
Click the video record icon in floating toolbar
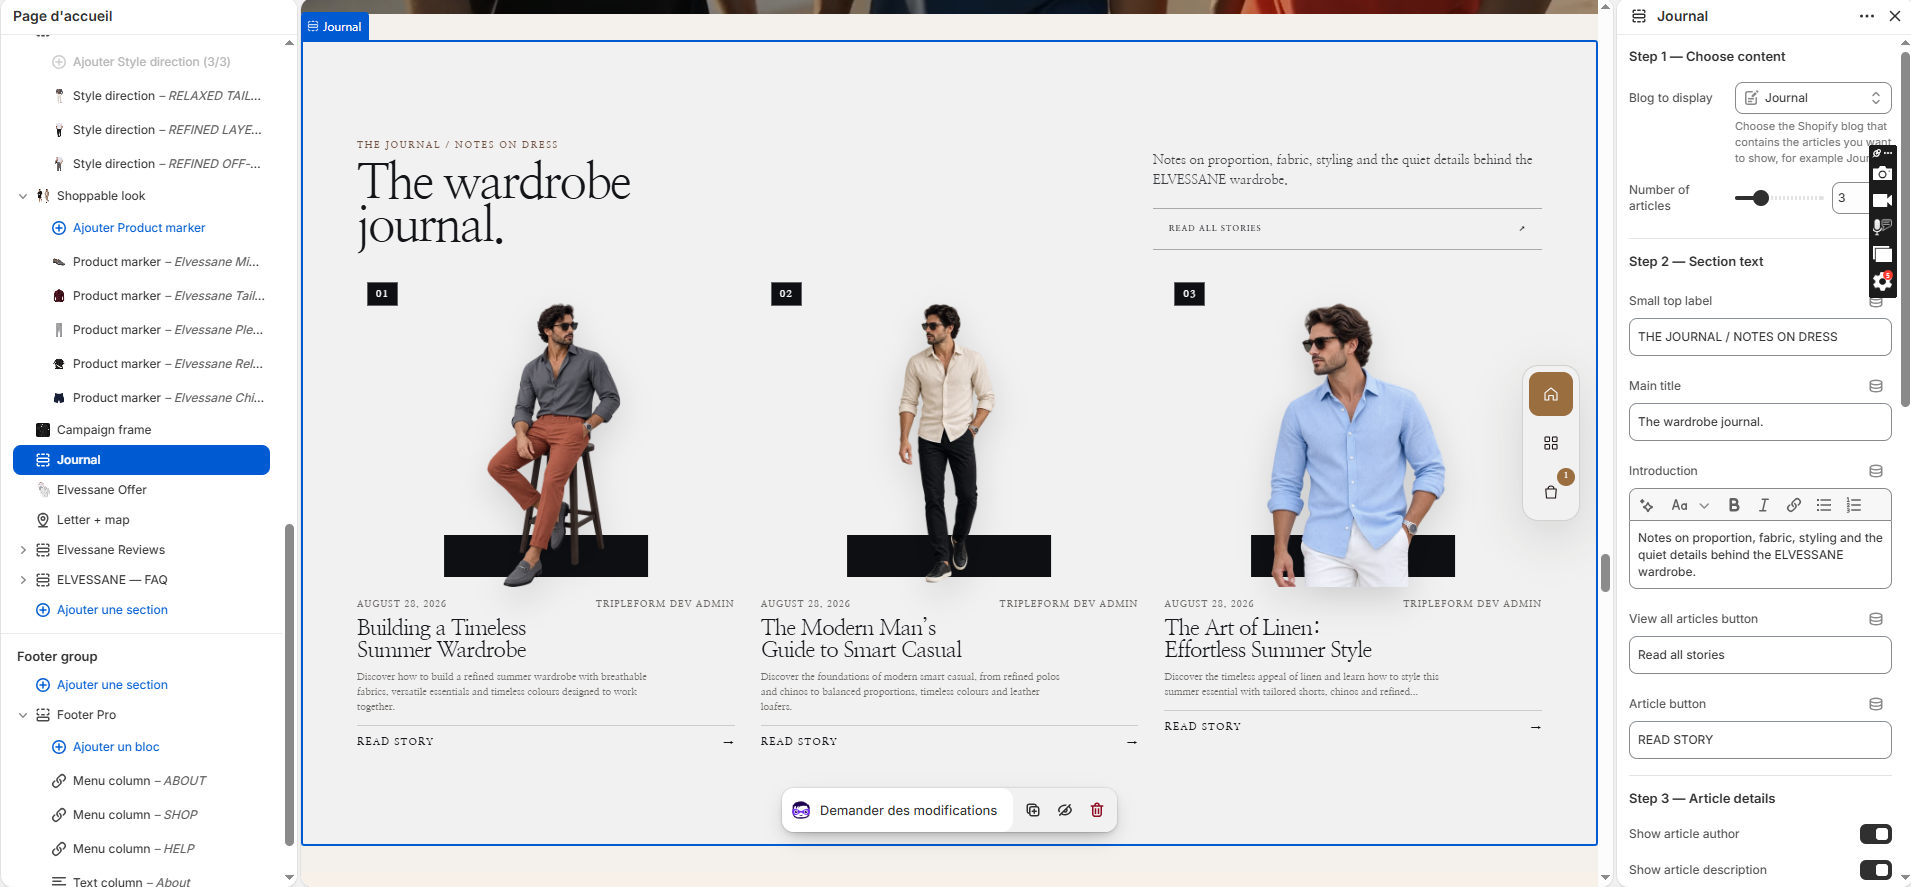(x=1882, y=200)
